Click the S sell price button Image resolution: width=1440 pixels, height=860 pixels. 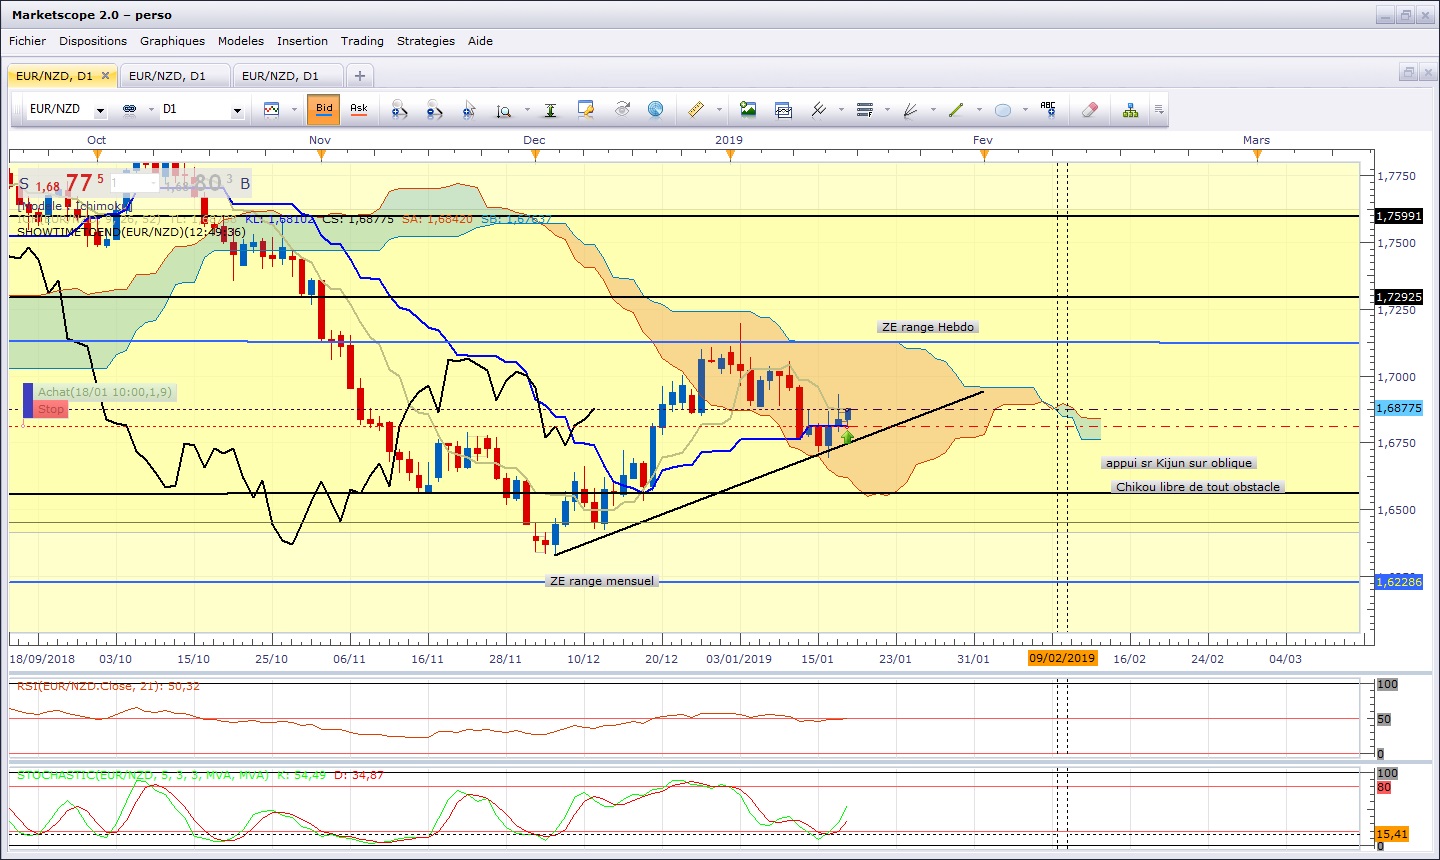pyautogui.click(x=62, y=184)
